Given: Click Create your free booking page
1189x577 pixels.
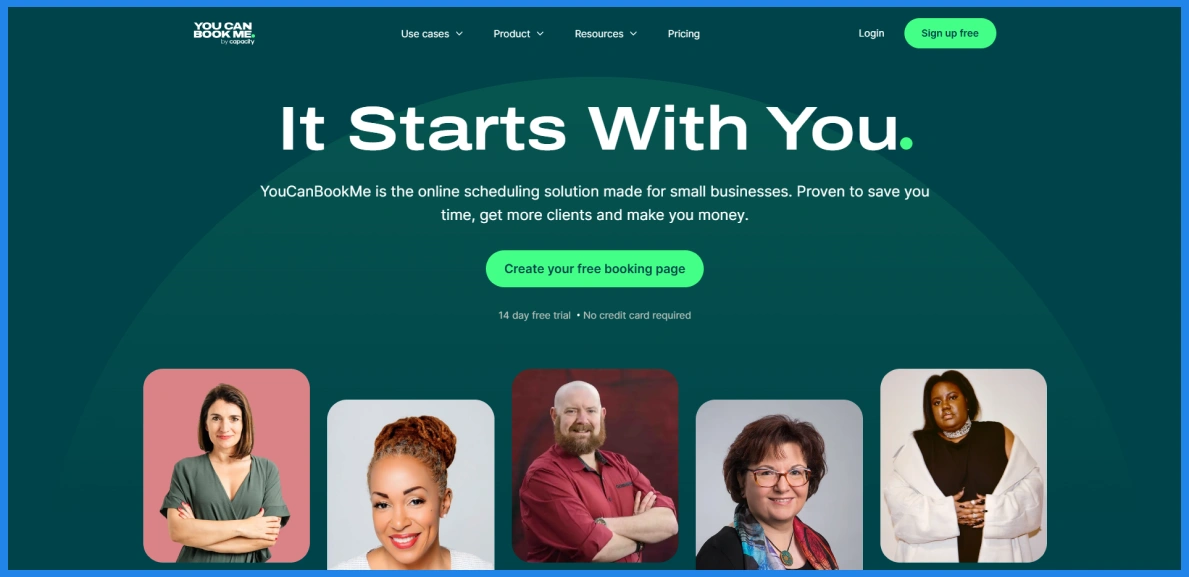Looking at the screenshot, I should coord(594,268).
